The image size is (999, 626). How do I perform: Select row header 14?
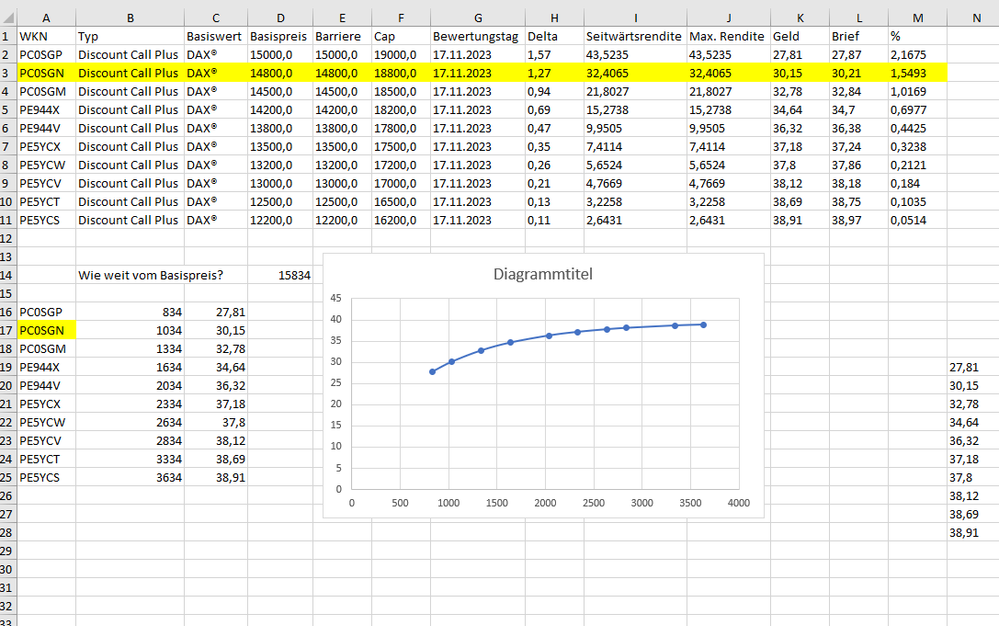7,274
